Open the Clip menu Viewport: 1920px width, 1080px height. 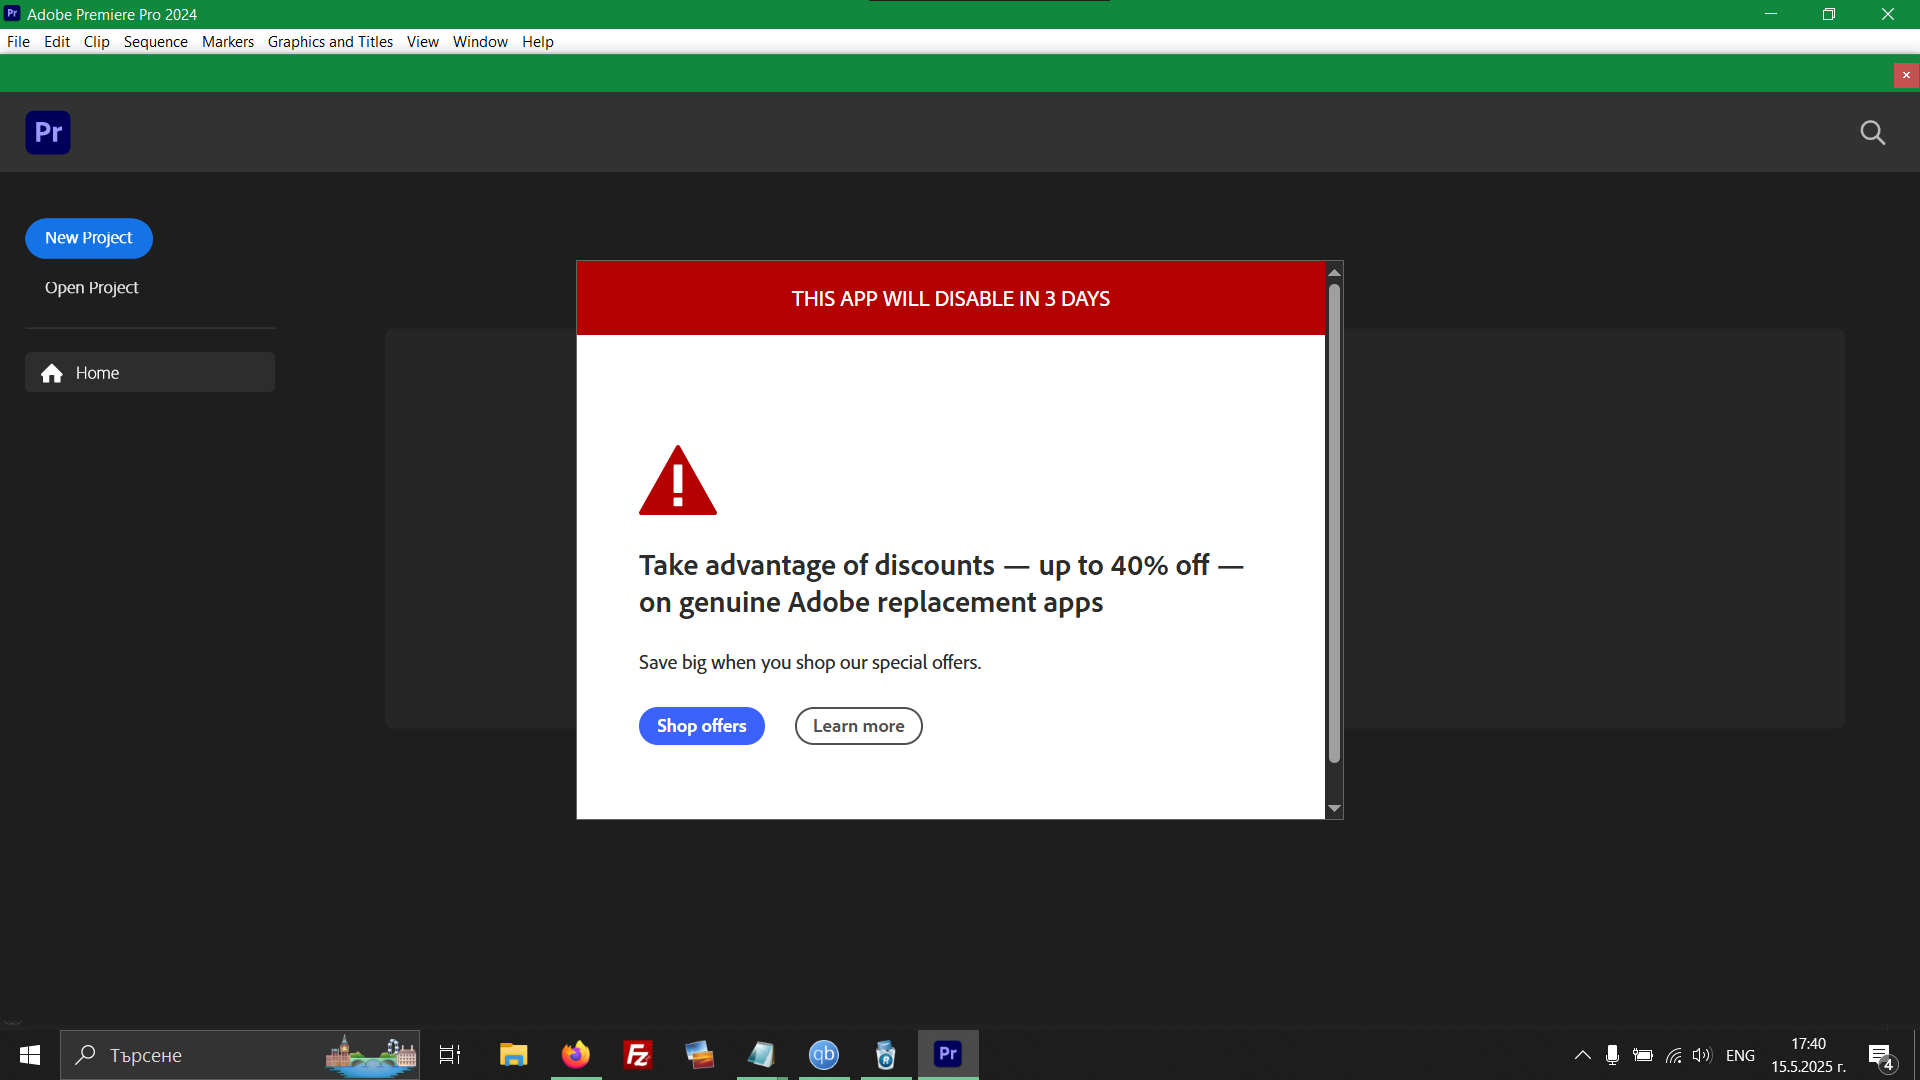[97, 42]
